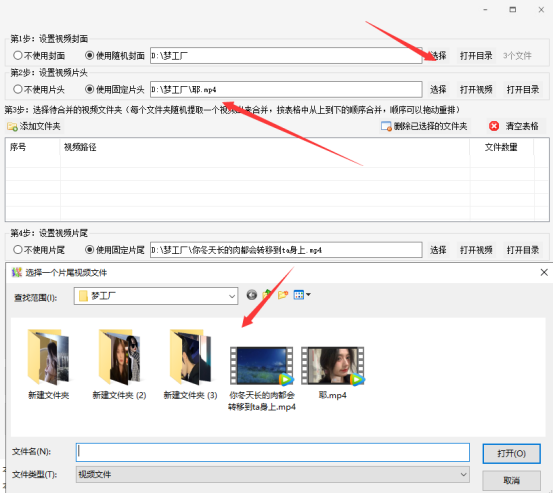This screenshot has width=554, height=493.
Task: Click the 3个文件 label
Action: [517, 55]
